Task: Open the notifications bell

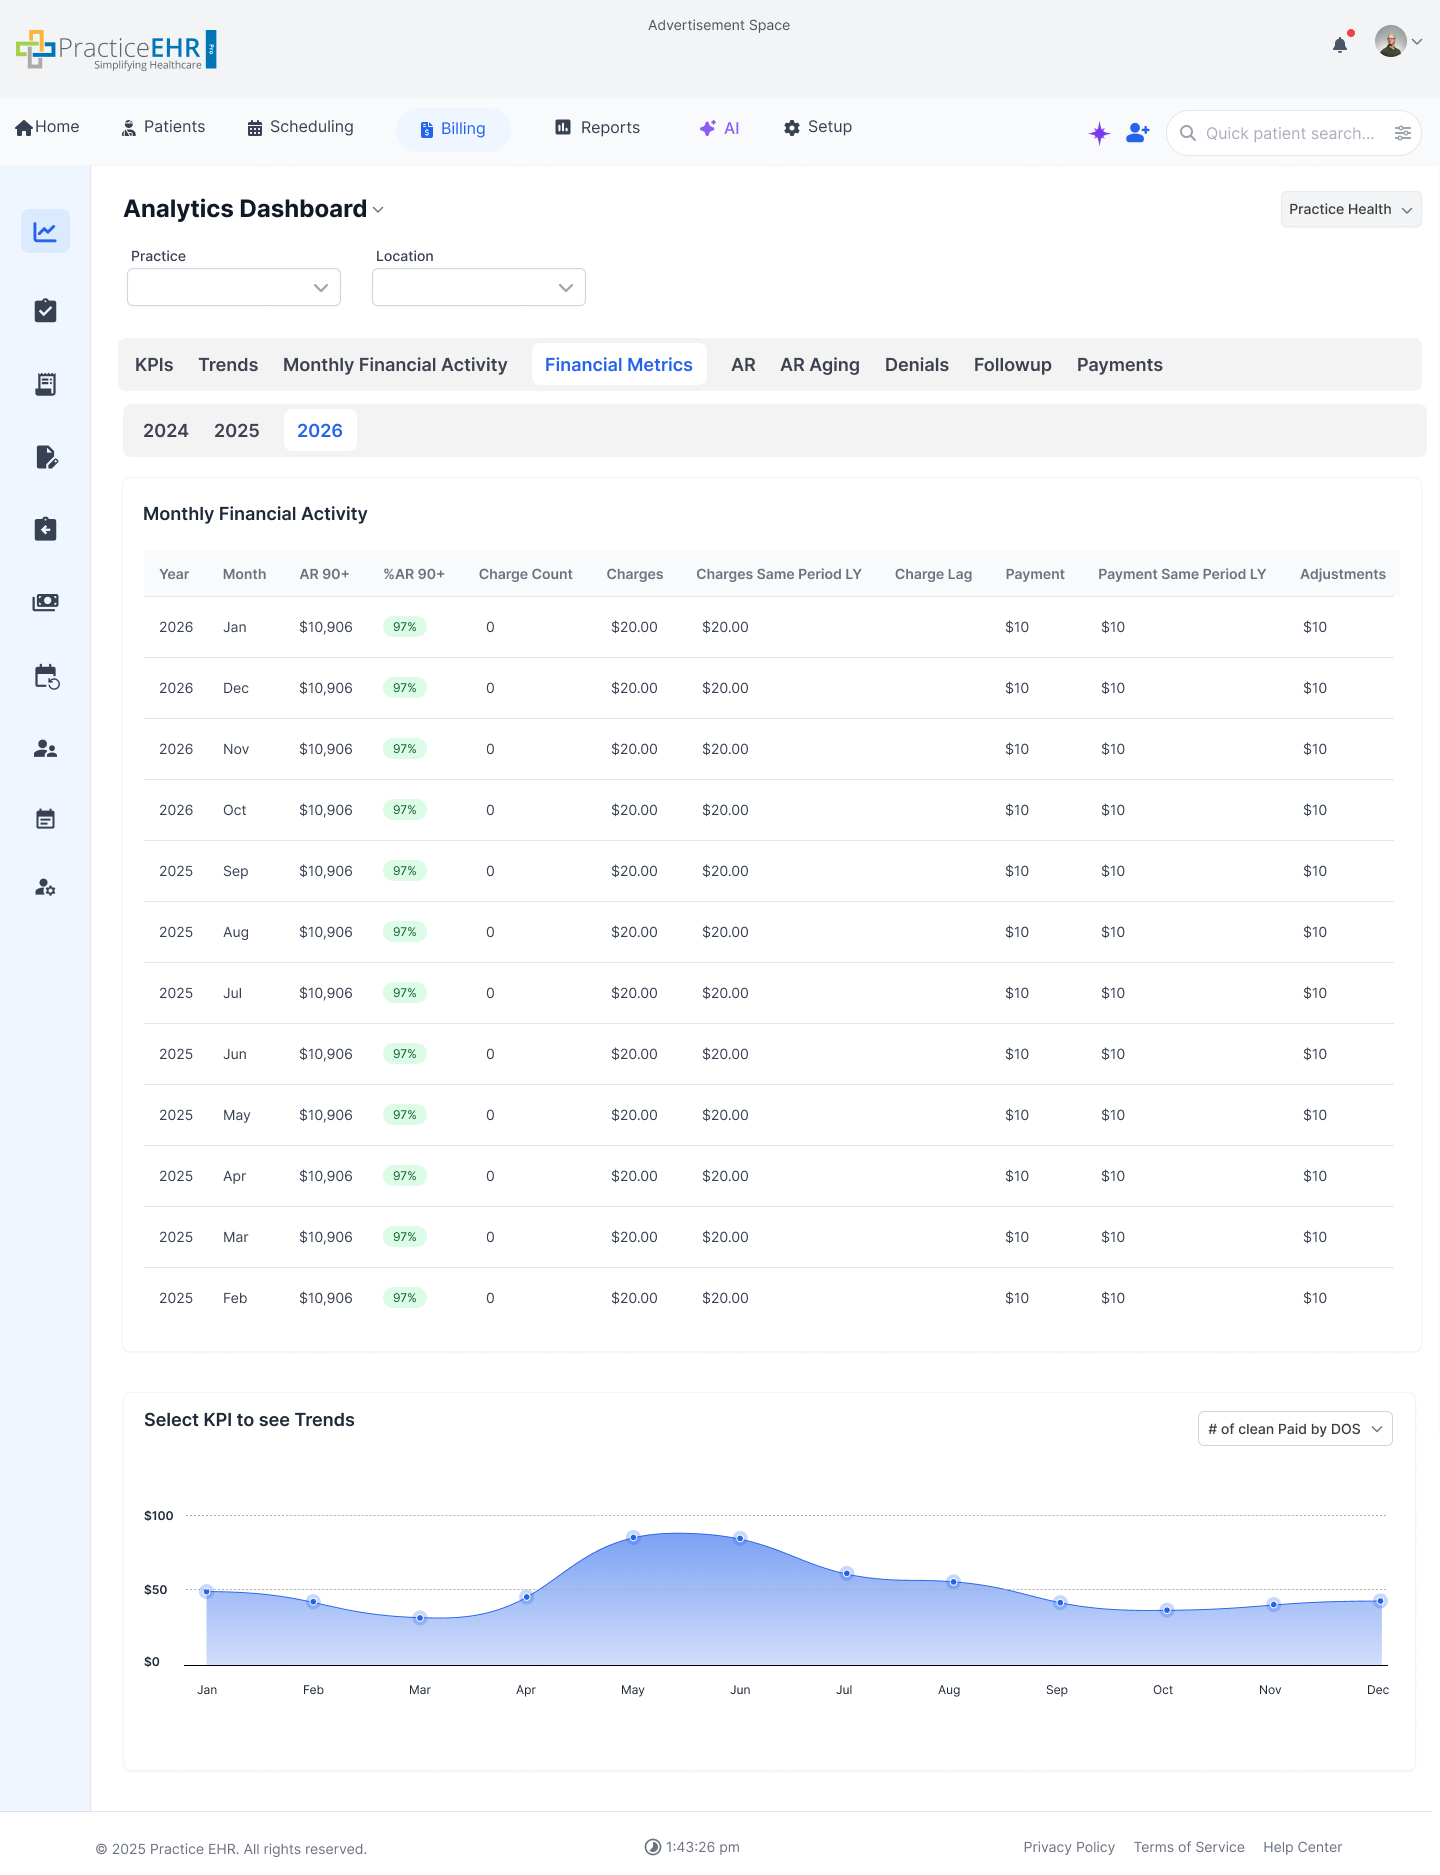Action: (1340, 45)
